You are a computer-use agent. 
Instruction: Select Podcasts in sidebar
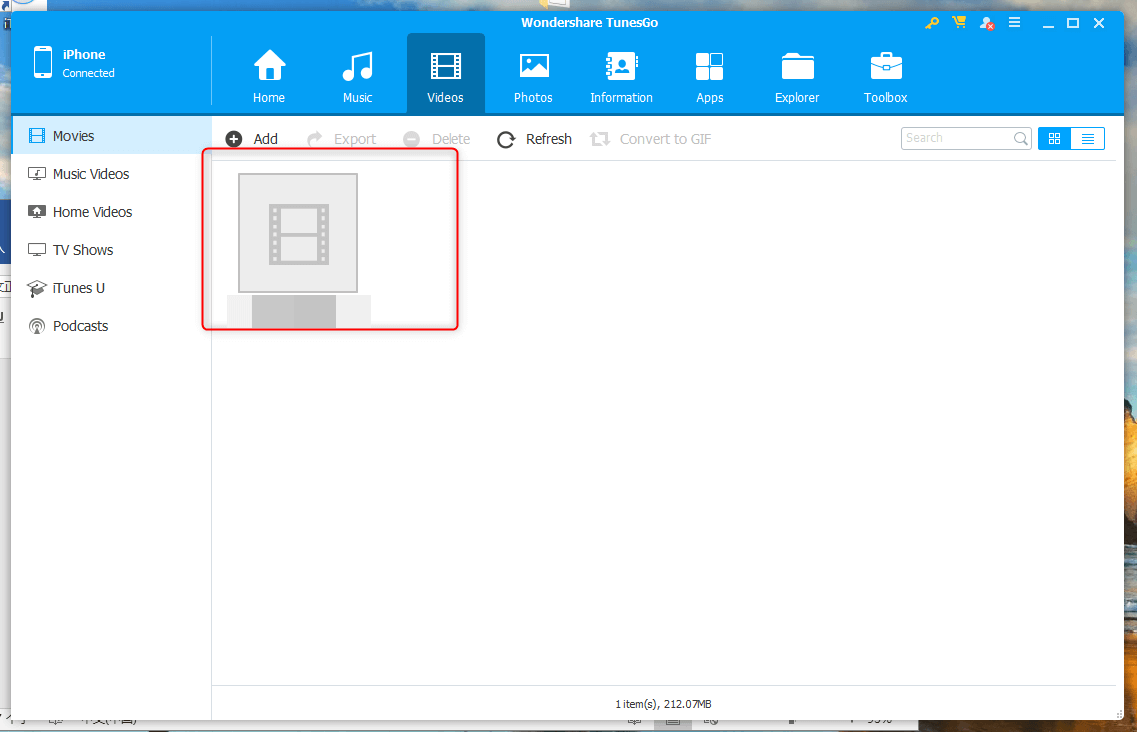coord(80,326)
